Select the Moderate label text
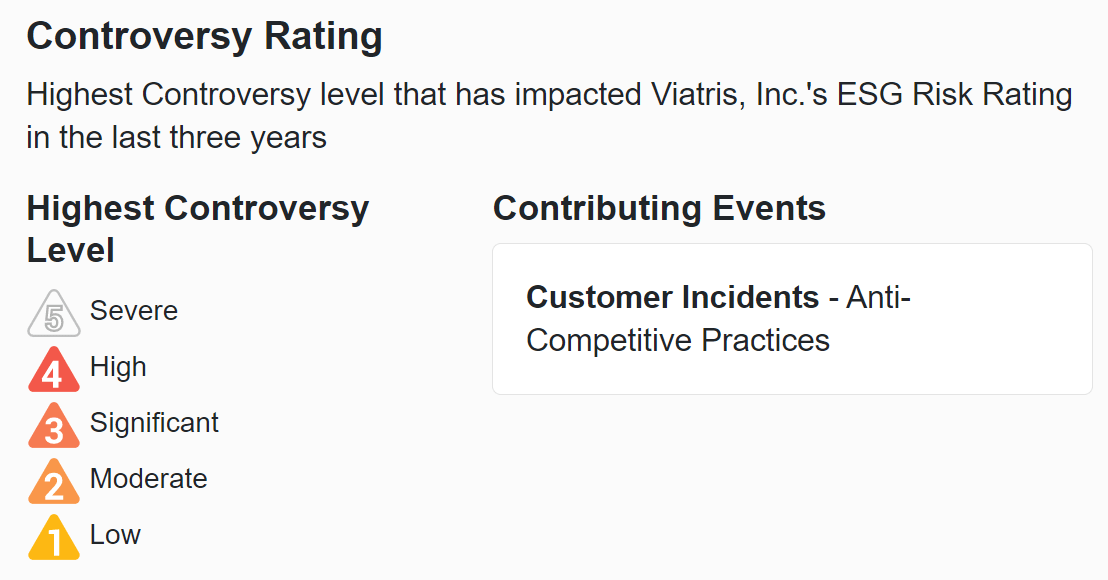The height and width of the screenshot is (580, 1108). click(148, 479)
